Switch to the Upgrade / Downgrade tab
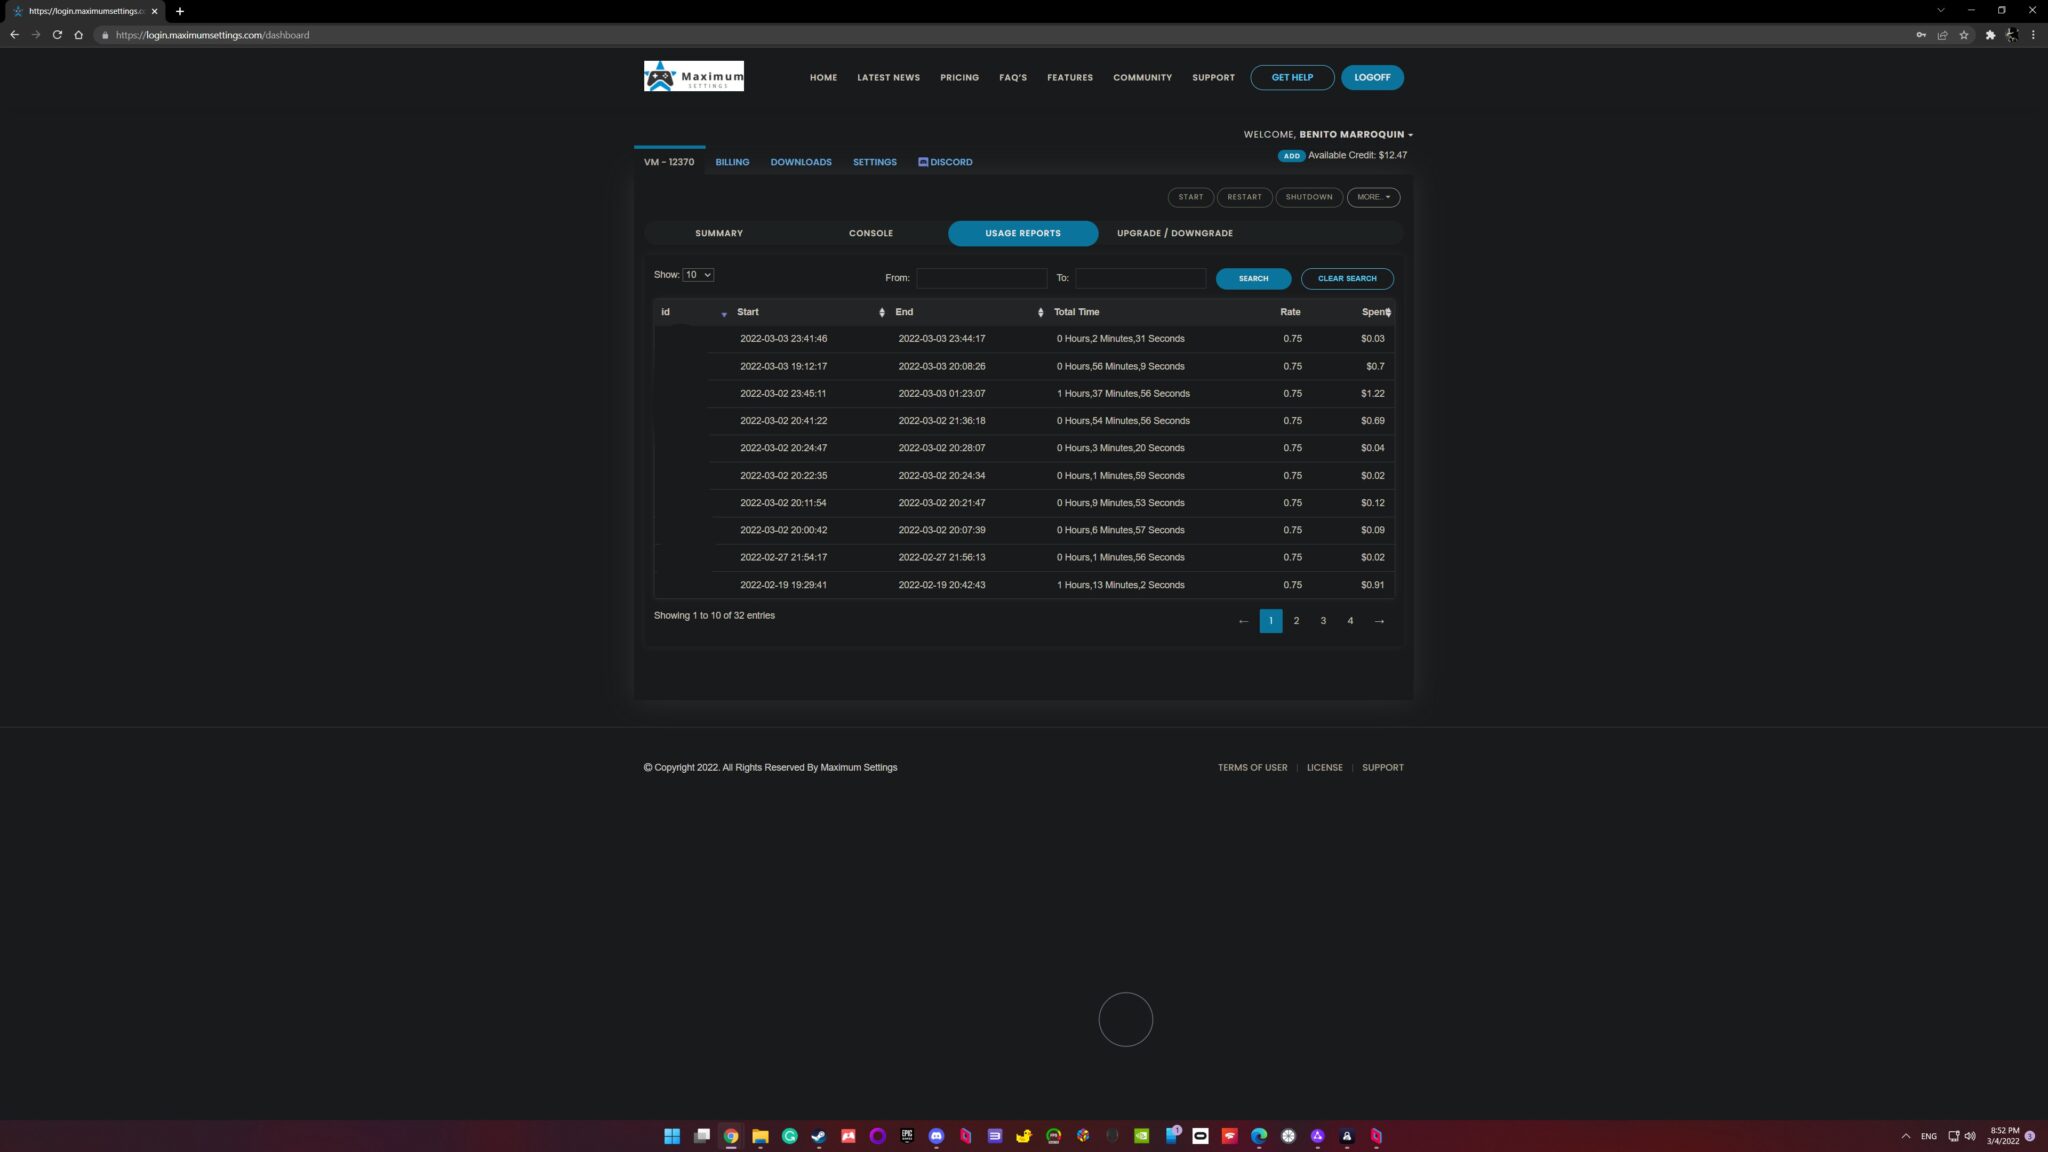 (1174, 233)
